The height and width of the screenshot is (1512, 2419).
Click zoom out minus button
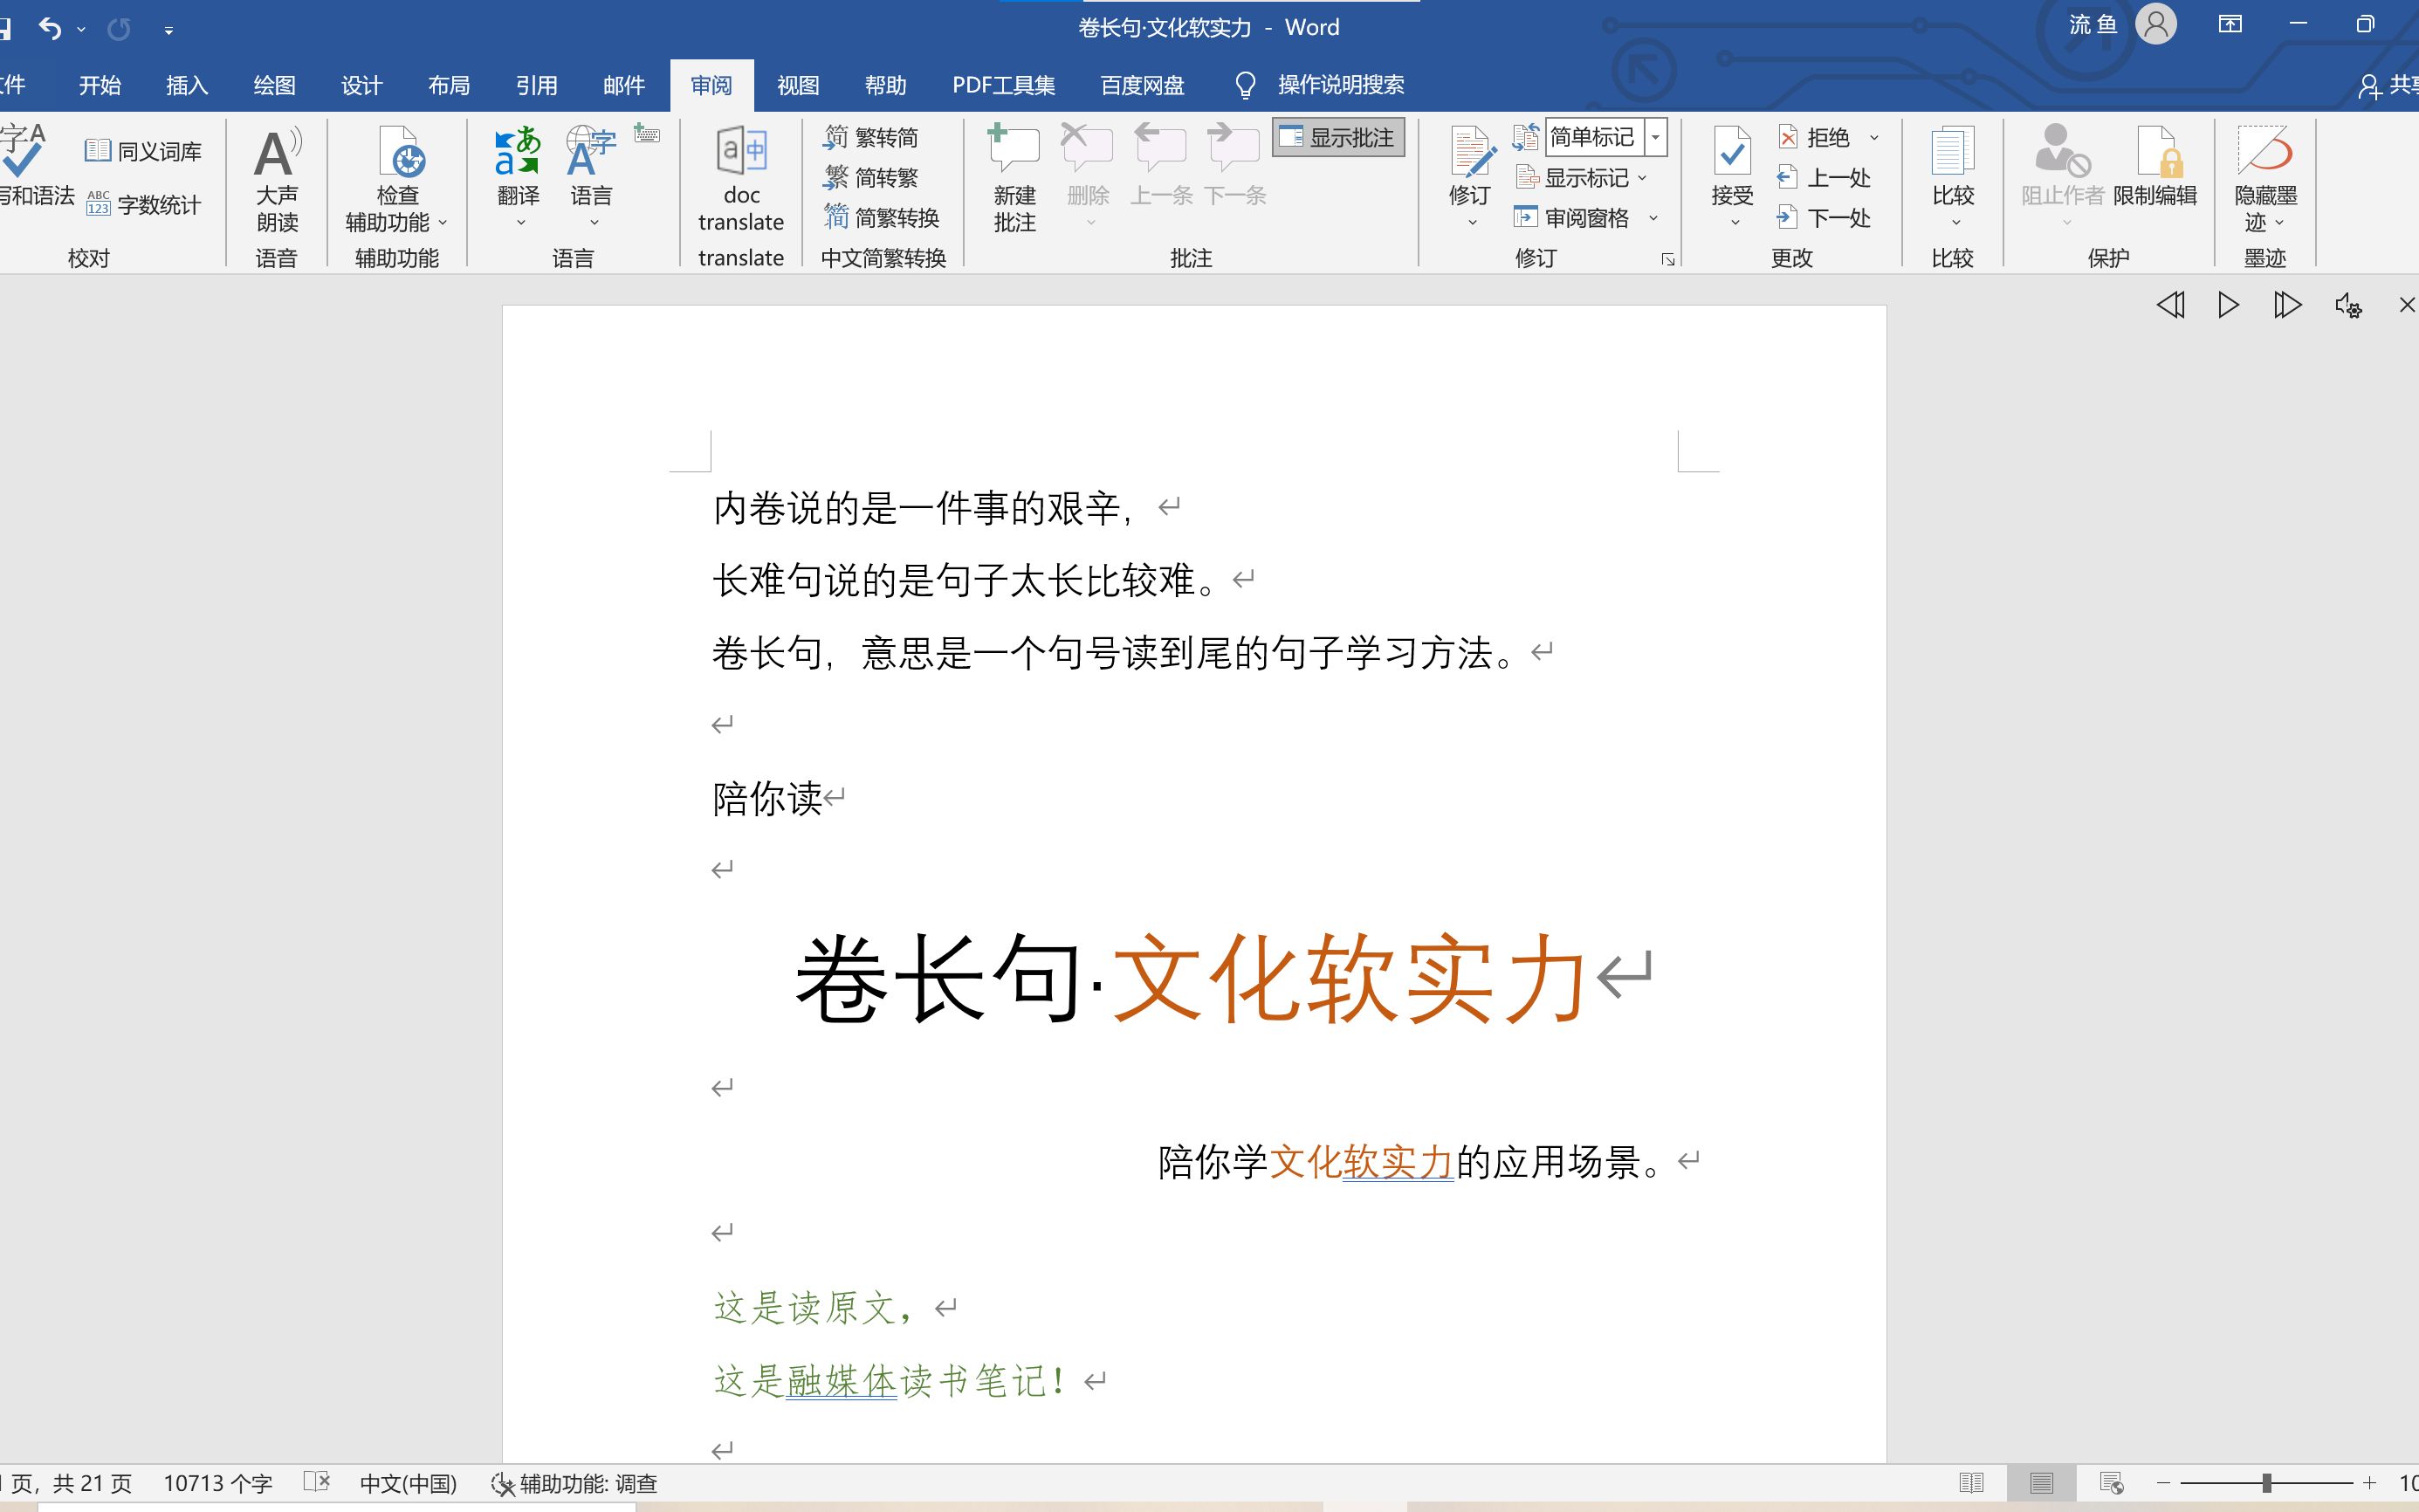coord(2163,1483)
